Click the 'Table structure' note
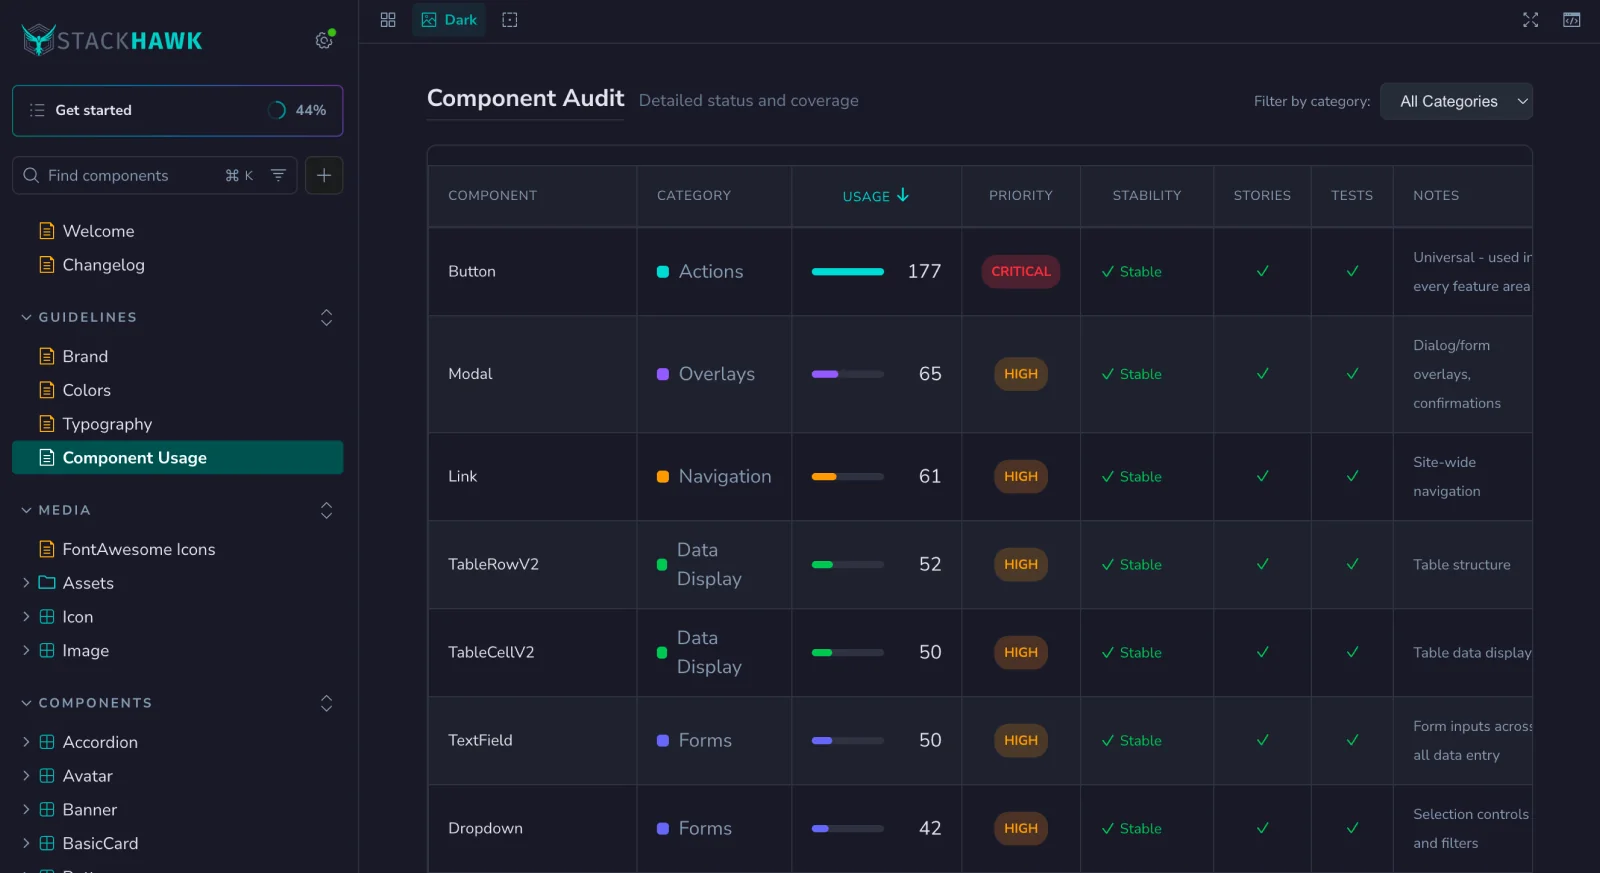Screen dimensions: 1600x873 point(1462,564)
